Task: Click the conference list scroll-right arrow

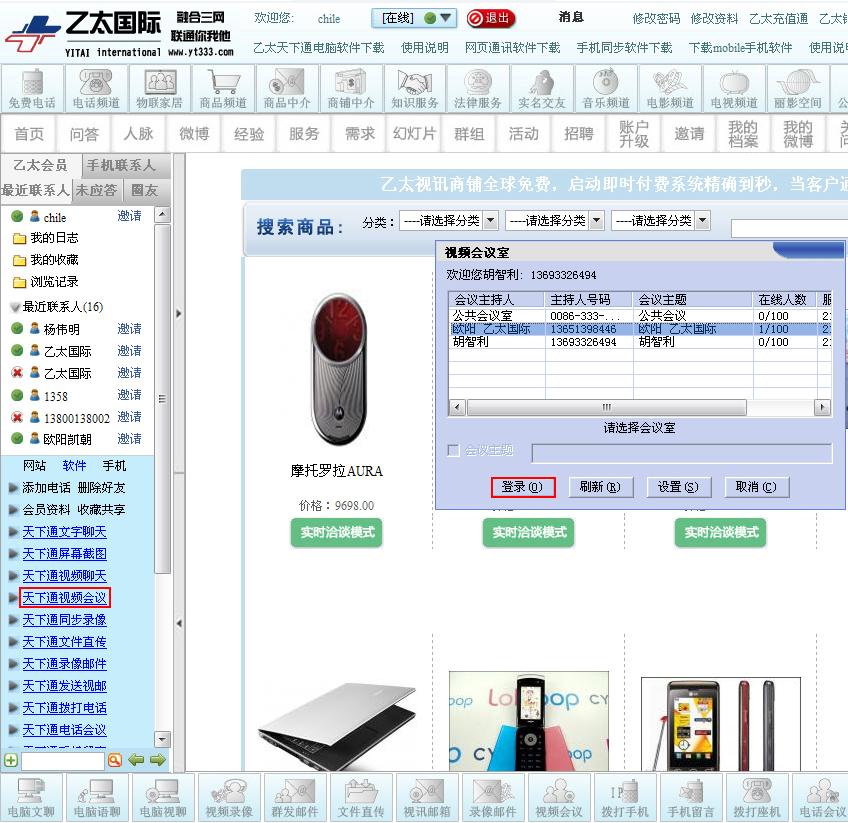Action: tap(823, 407)
